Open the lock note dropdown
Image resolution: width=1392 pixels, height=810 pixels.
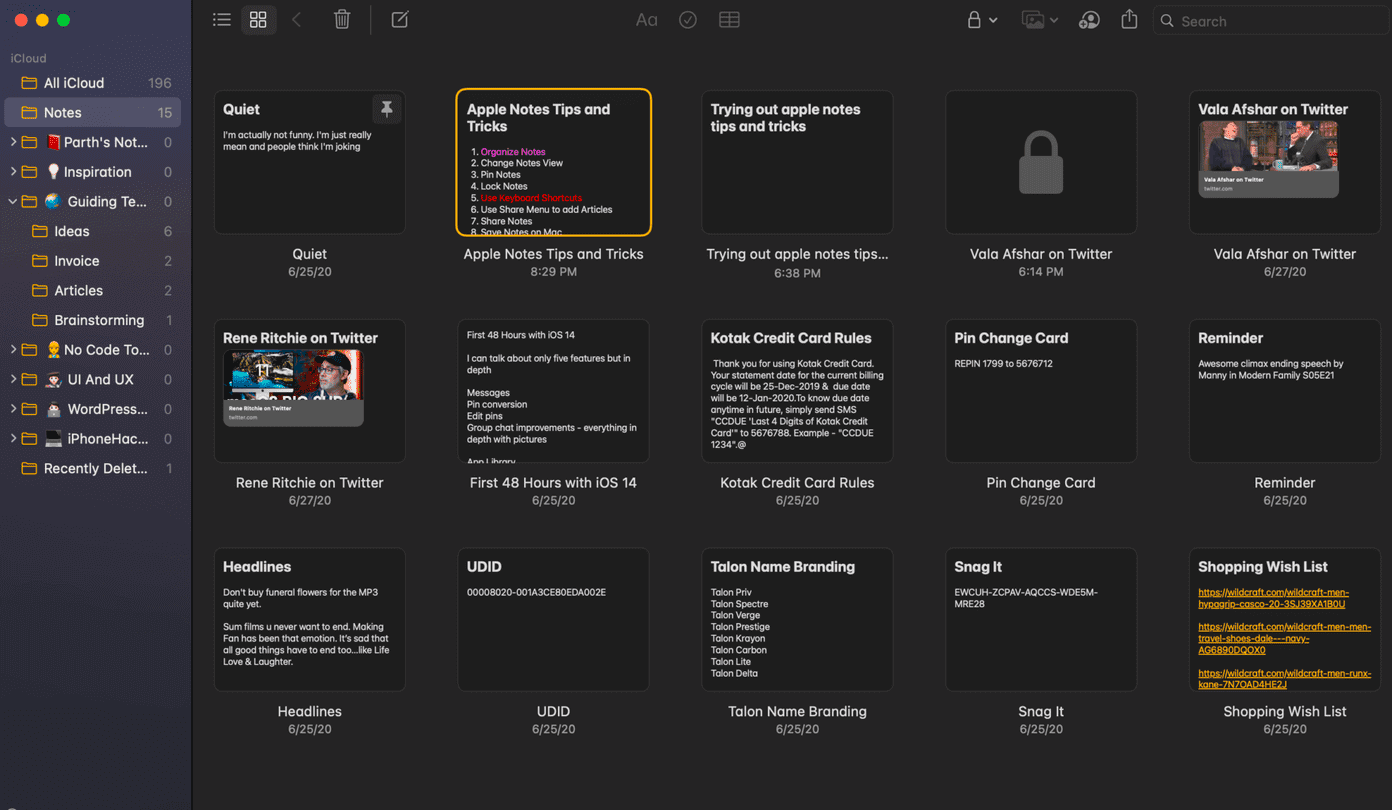click(982, 20)
